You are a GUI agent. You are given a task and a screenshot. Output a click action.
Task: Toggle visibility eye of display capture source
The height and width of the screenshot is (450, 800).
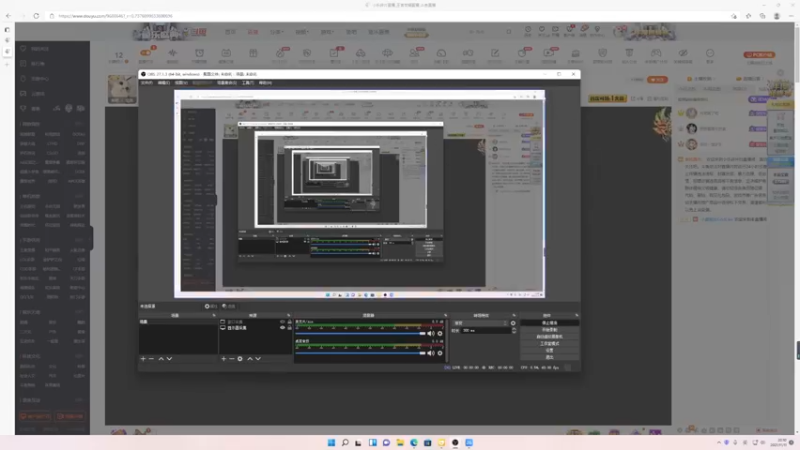(x=283, y=328)
